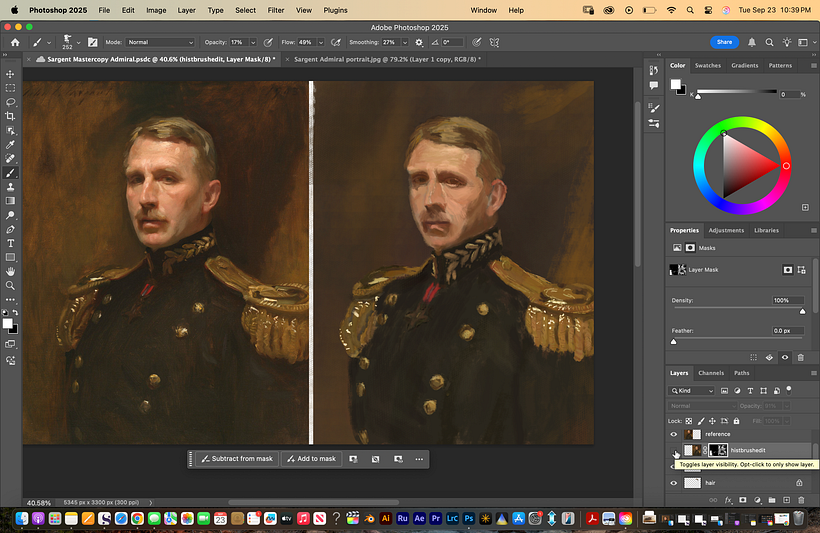The image size is (820, 533).
Task: Create new fill or adjustment layer icon
Action: click(x=757, y=500)
